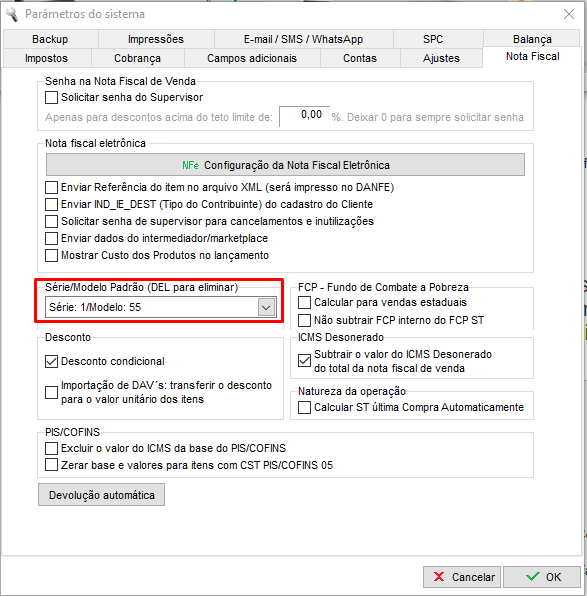This screenshot has width=587, height=596.
Task: Open the Campos adicionais tab
Action: coord(252,58)
